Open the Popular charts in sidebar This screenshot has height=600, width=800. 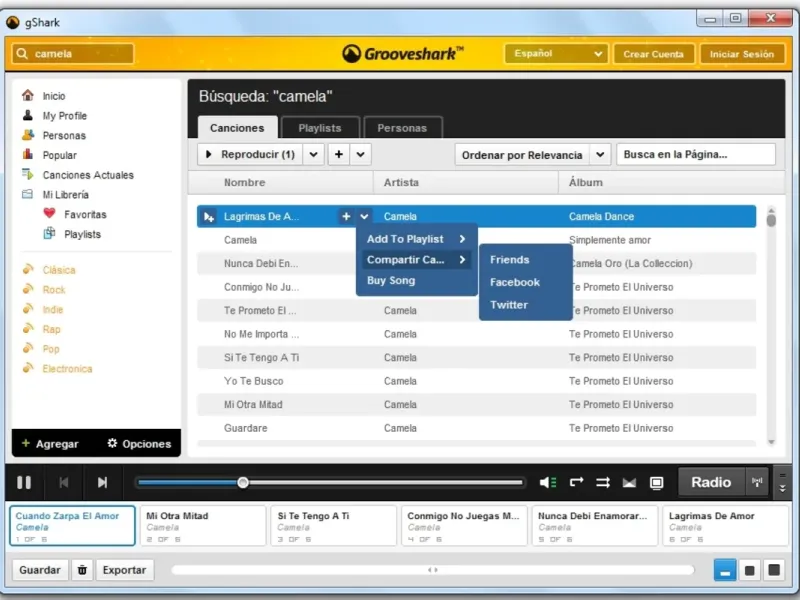(59, 155)
